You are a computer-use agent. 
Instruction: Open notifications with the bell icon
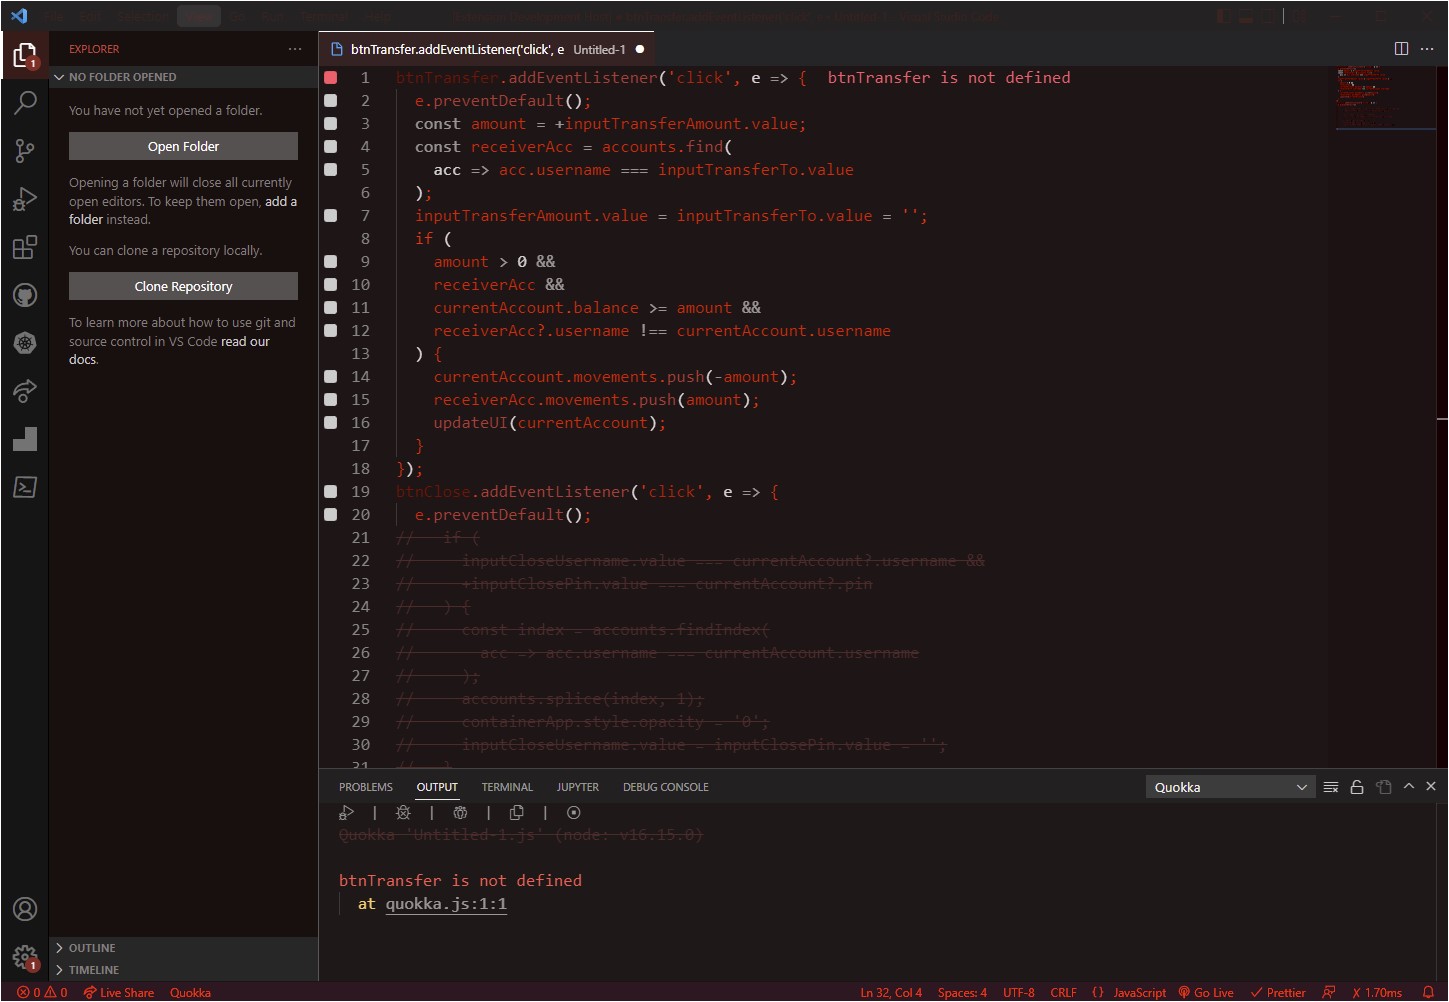[x=1428, y=992]
